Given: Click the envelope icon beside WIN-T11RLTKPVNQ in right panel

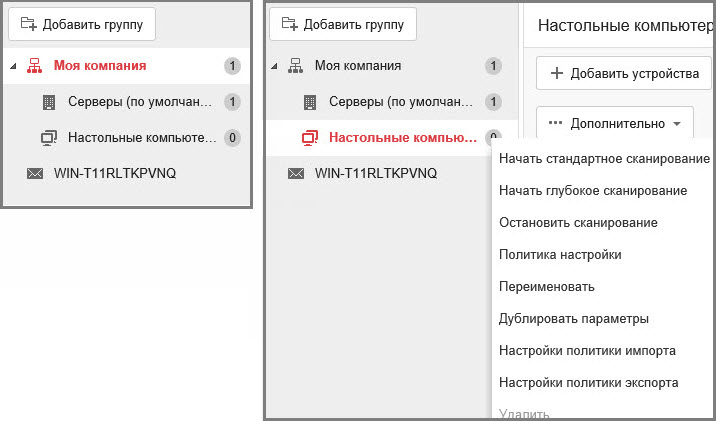Looking at the screenshot, I should [x=295, y=173].
